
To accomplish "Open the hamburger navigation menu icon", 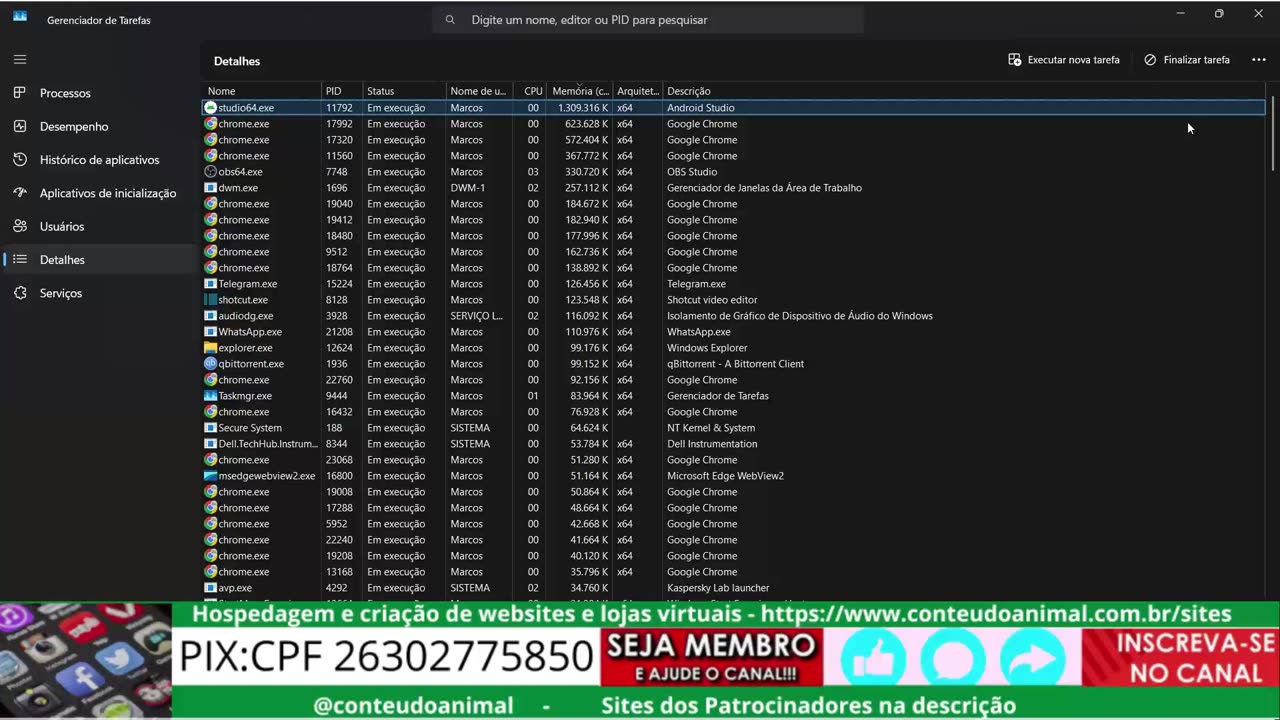I will [x=20, y=59].
